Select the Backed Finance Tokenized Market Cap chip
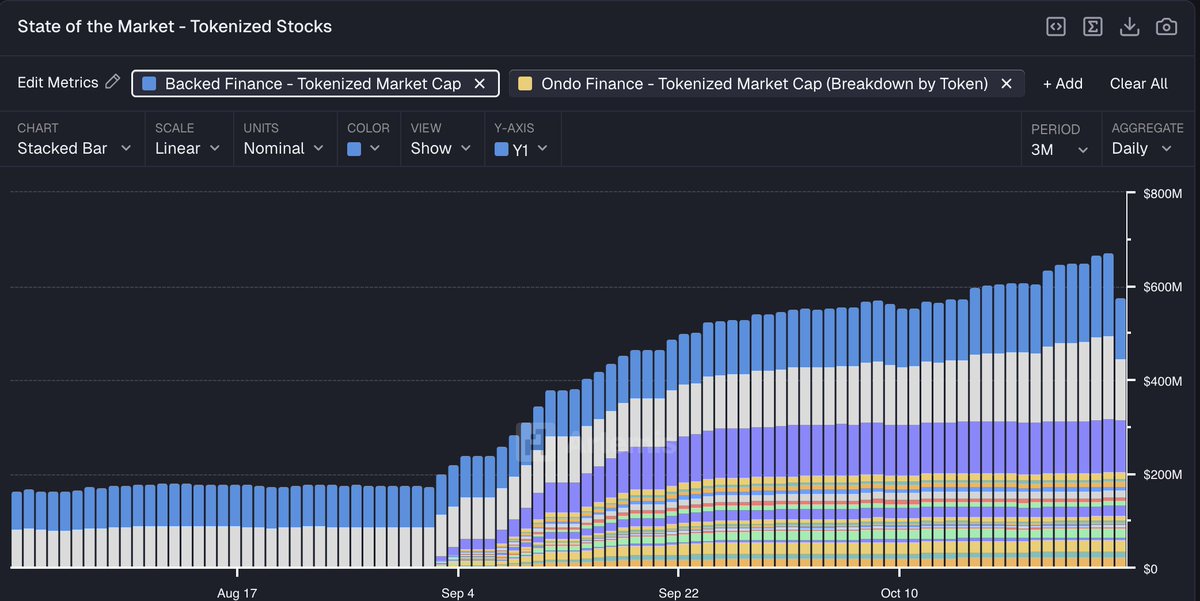Image resolution: width=1200 pixels, height=601 pixels. pos(315,84)
